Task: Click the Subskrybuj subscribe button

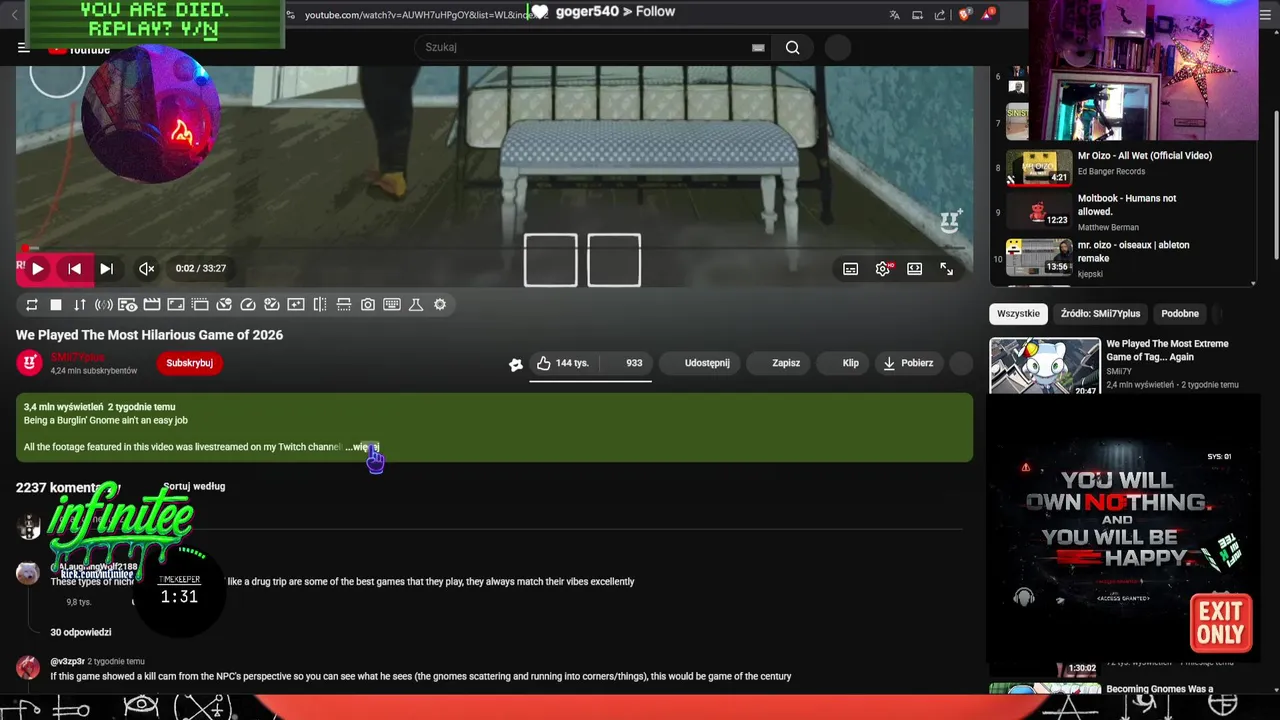Action: (189, 363)
